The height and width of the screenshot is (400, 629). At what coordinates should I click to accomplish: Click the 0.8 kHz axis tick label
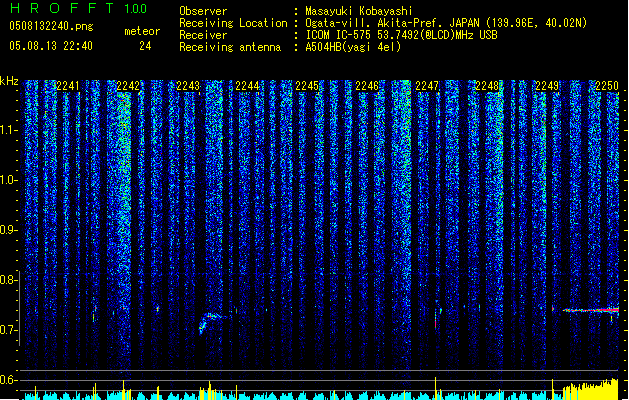click(8, 280)
